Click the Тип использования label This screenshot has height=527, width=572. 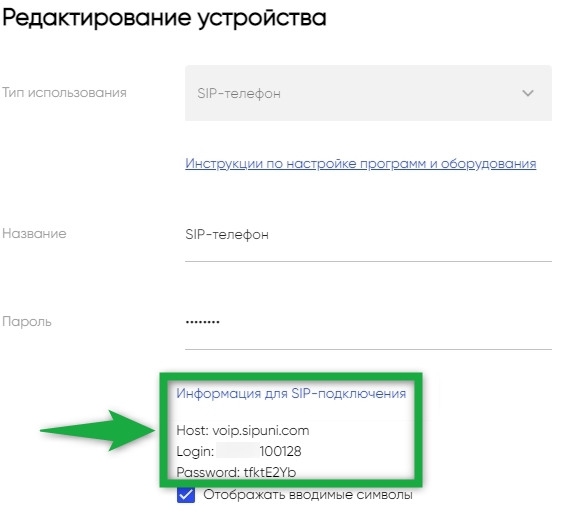tap(64, 93)
